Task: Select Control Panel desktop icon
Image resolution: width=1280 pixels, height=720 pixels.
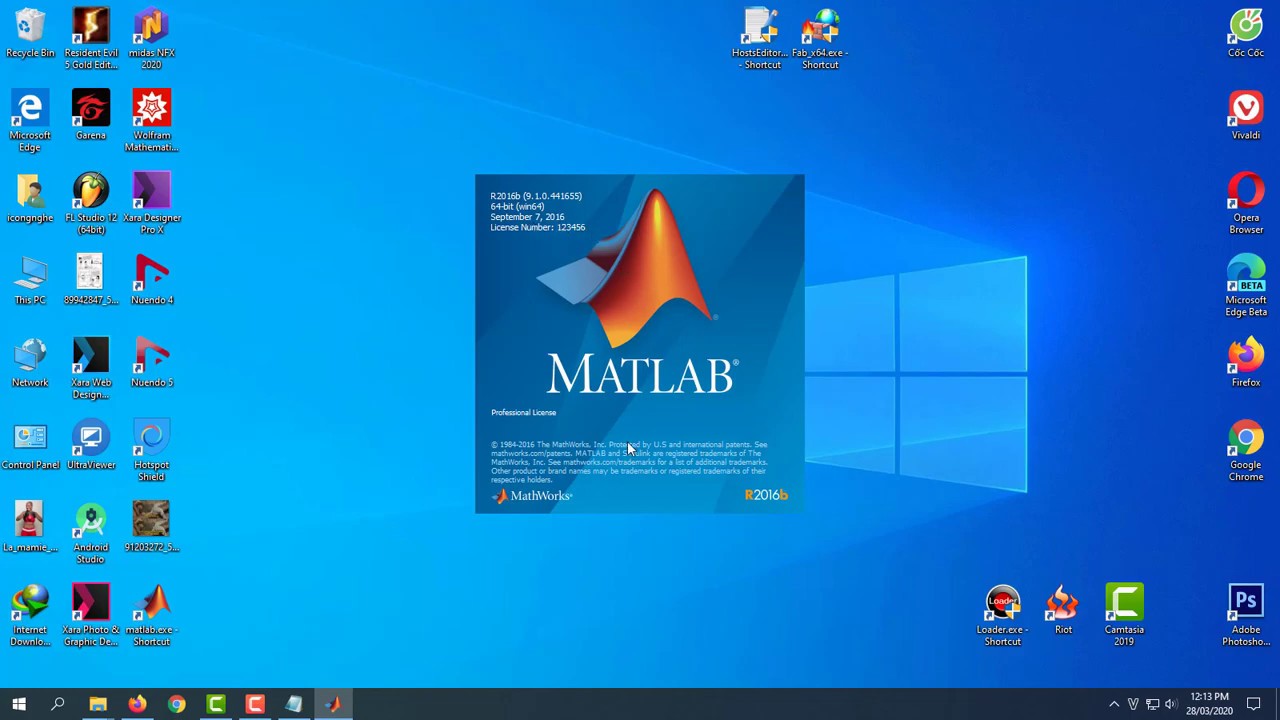Action: point(30,445)
